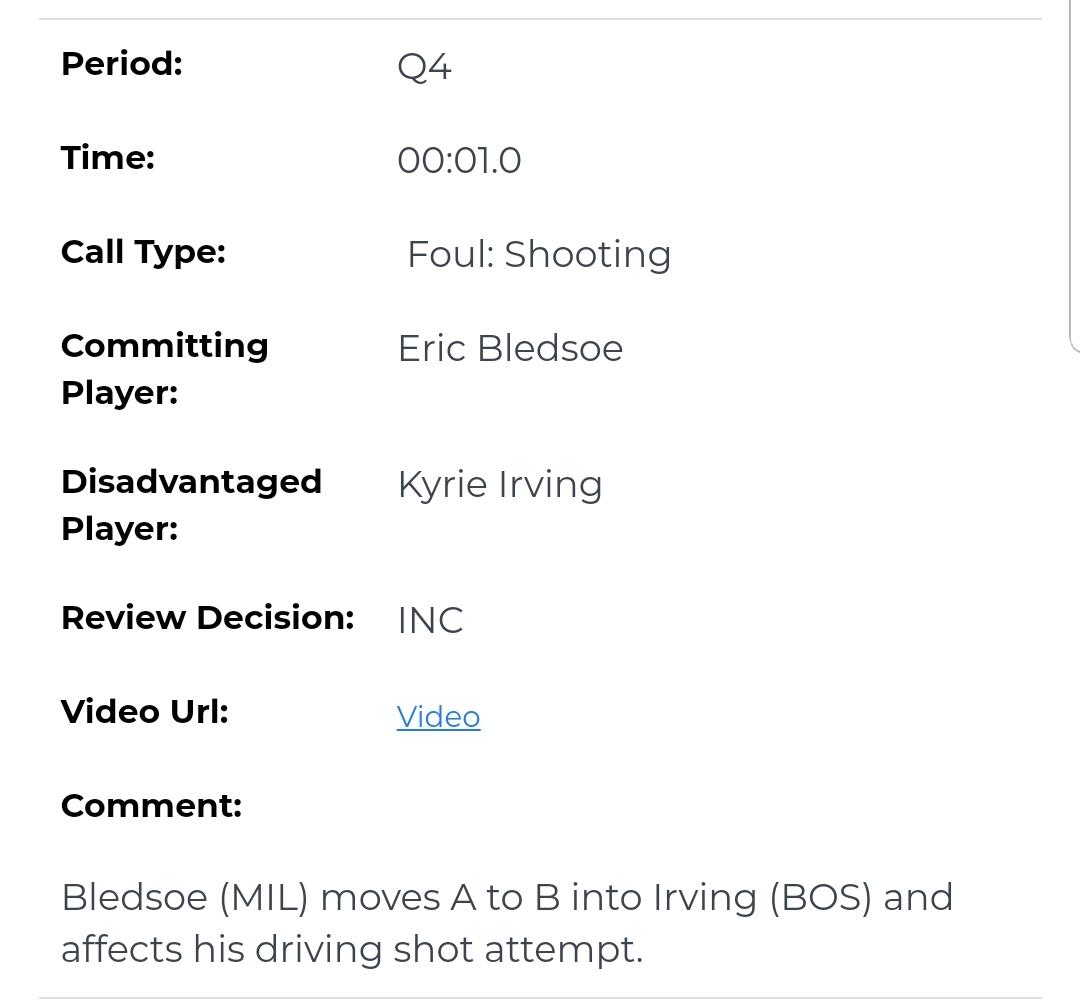Click the Committing Player label
Screen dimensions: 1080x1008
[x=164, y=368]
